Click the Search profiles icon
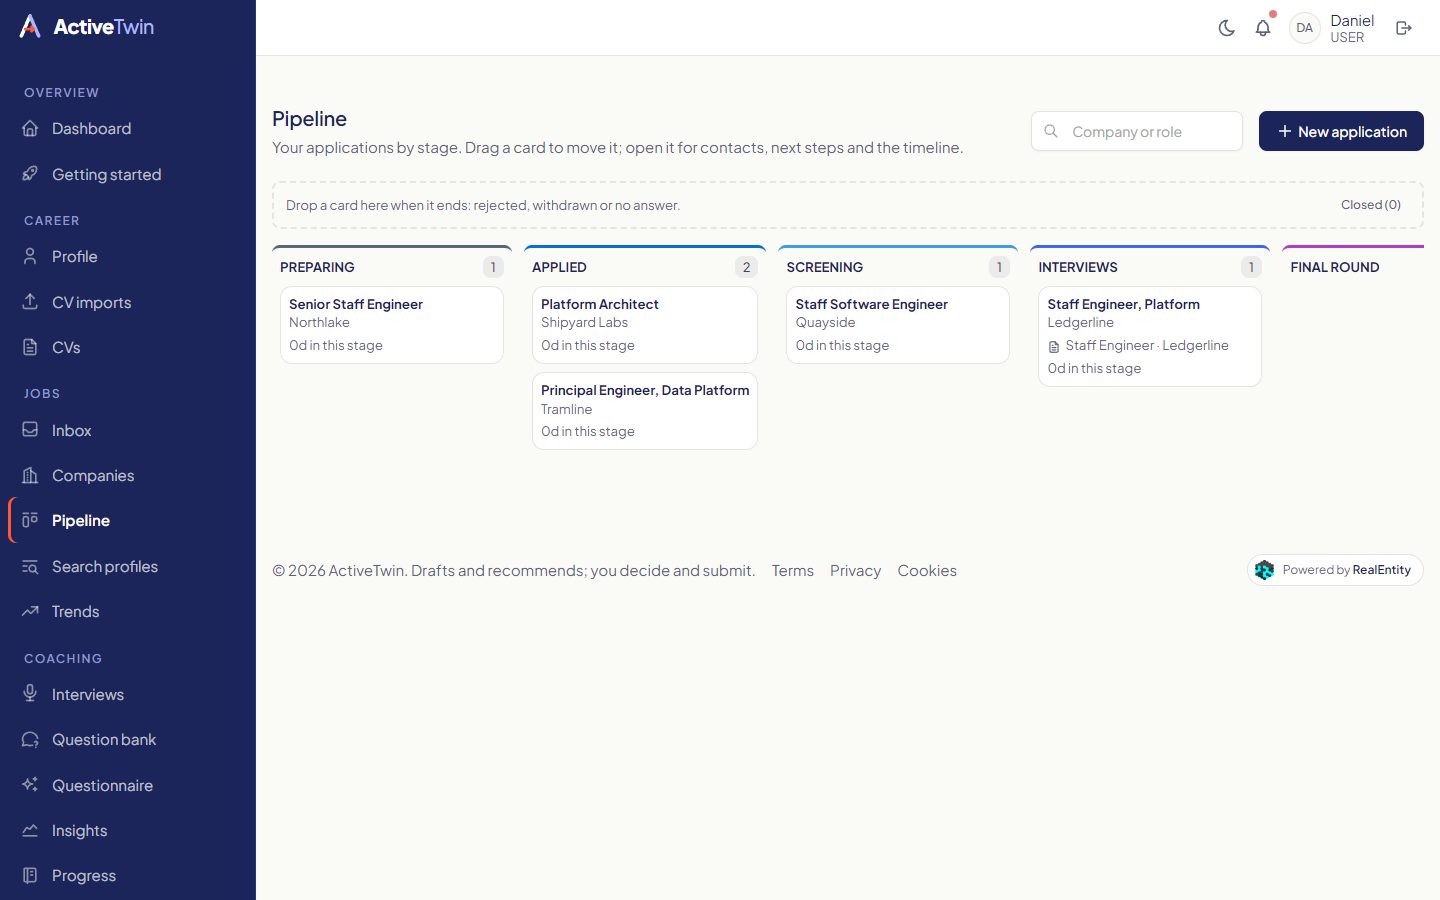Image resolution: width=1440 pixels, height=900 pixels. 30,566
